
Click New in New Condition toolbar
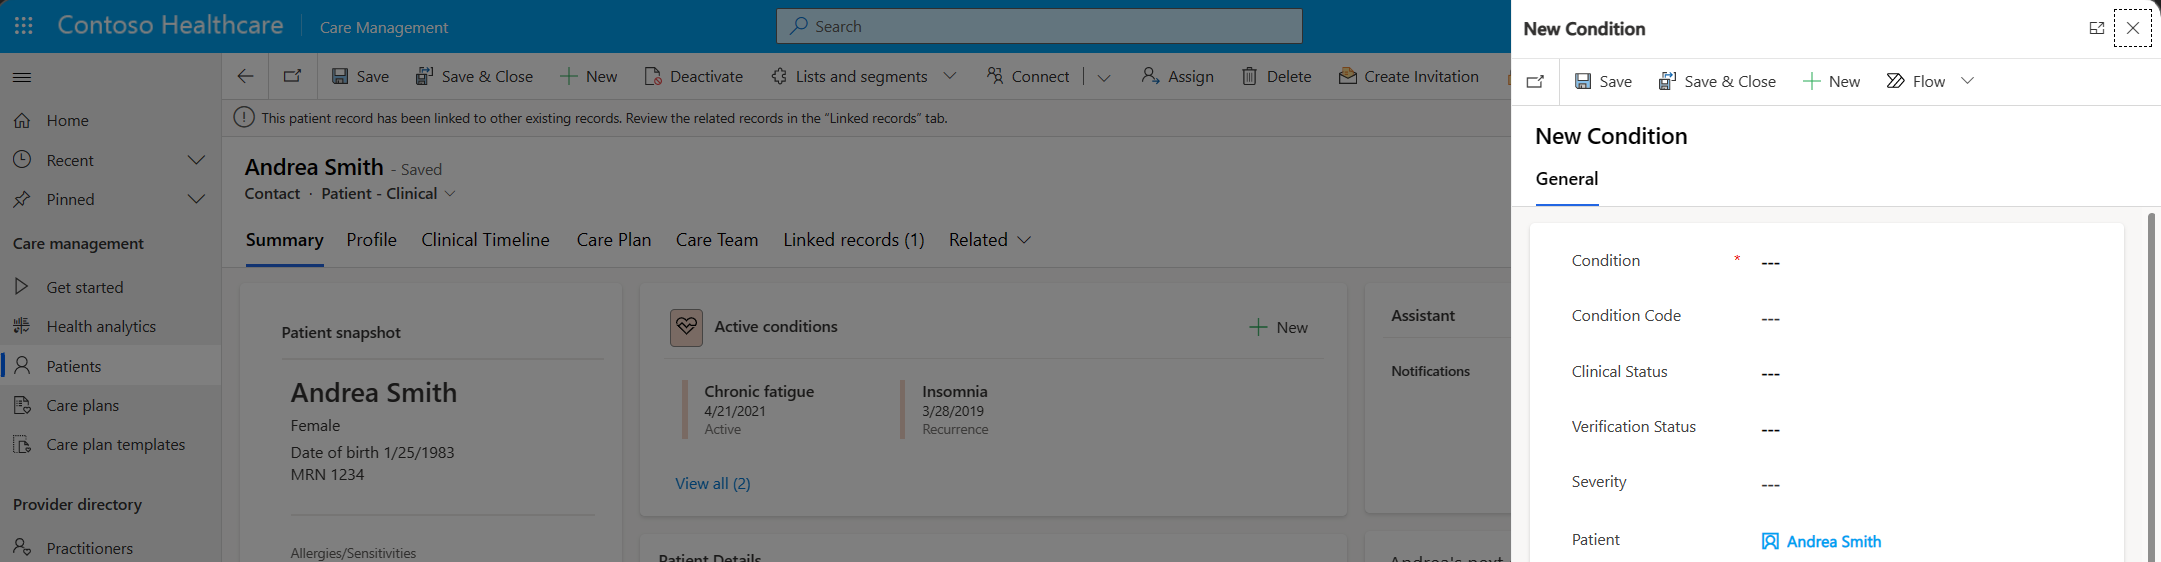point(1831,81)
